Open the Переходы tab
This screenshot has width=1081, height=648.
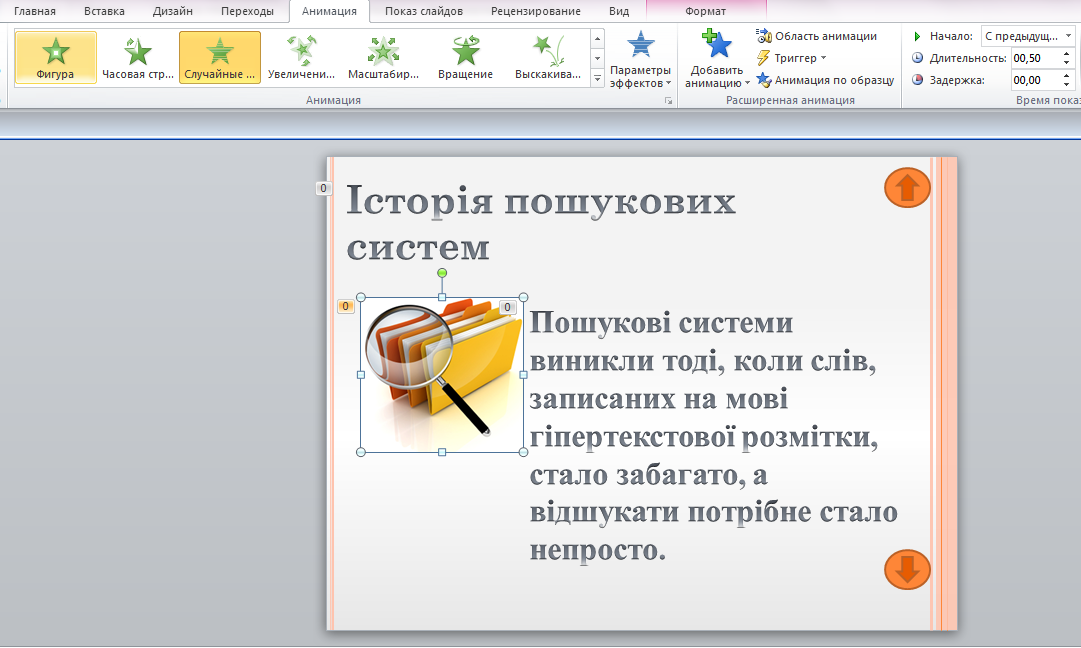247,11
